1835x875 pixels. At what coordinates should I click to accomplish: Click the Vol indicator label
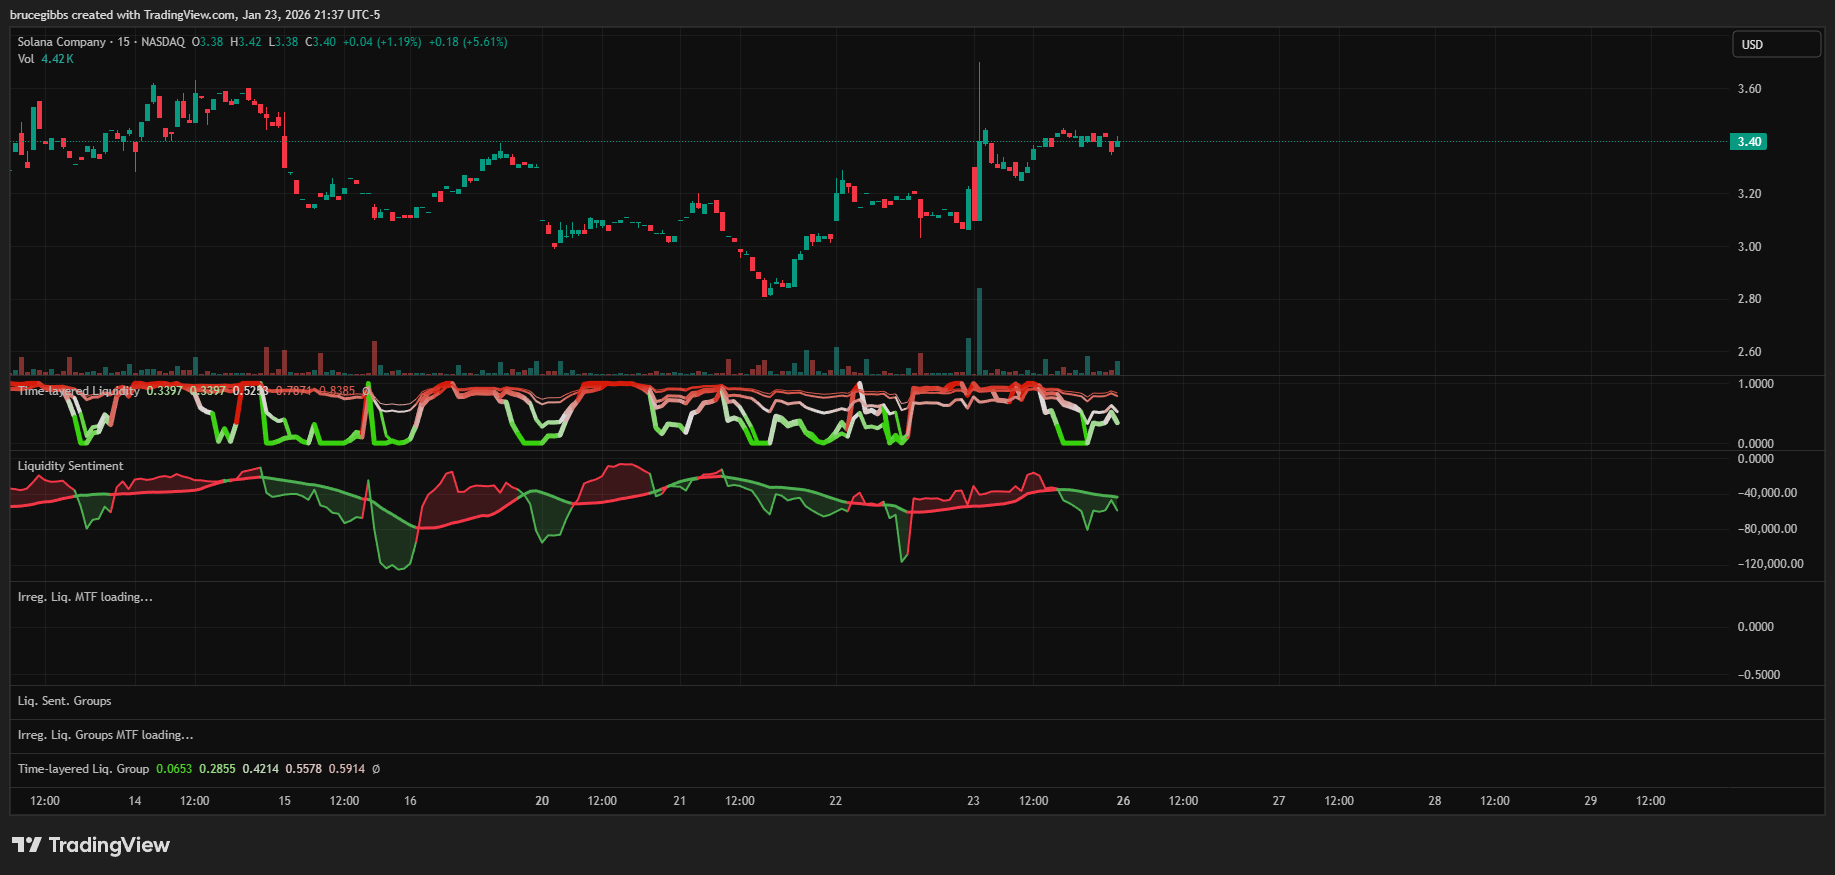pyautogui.click(x=26, y=59)
